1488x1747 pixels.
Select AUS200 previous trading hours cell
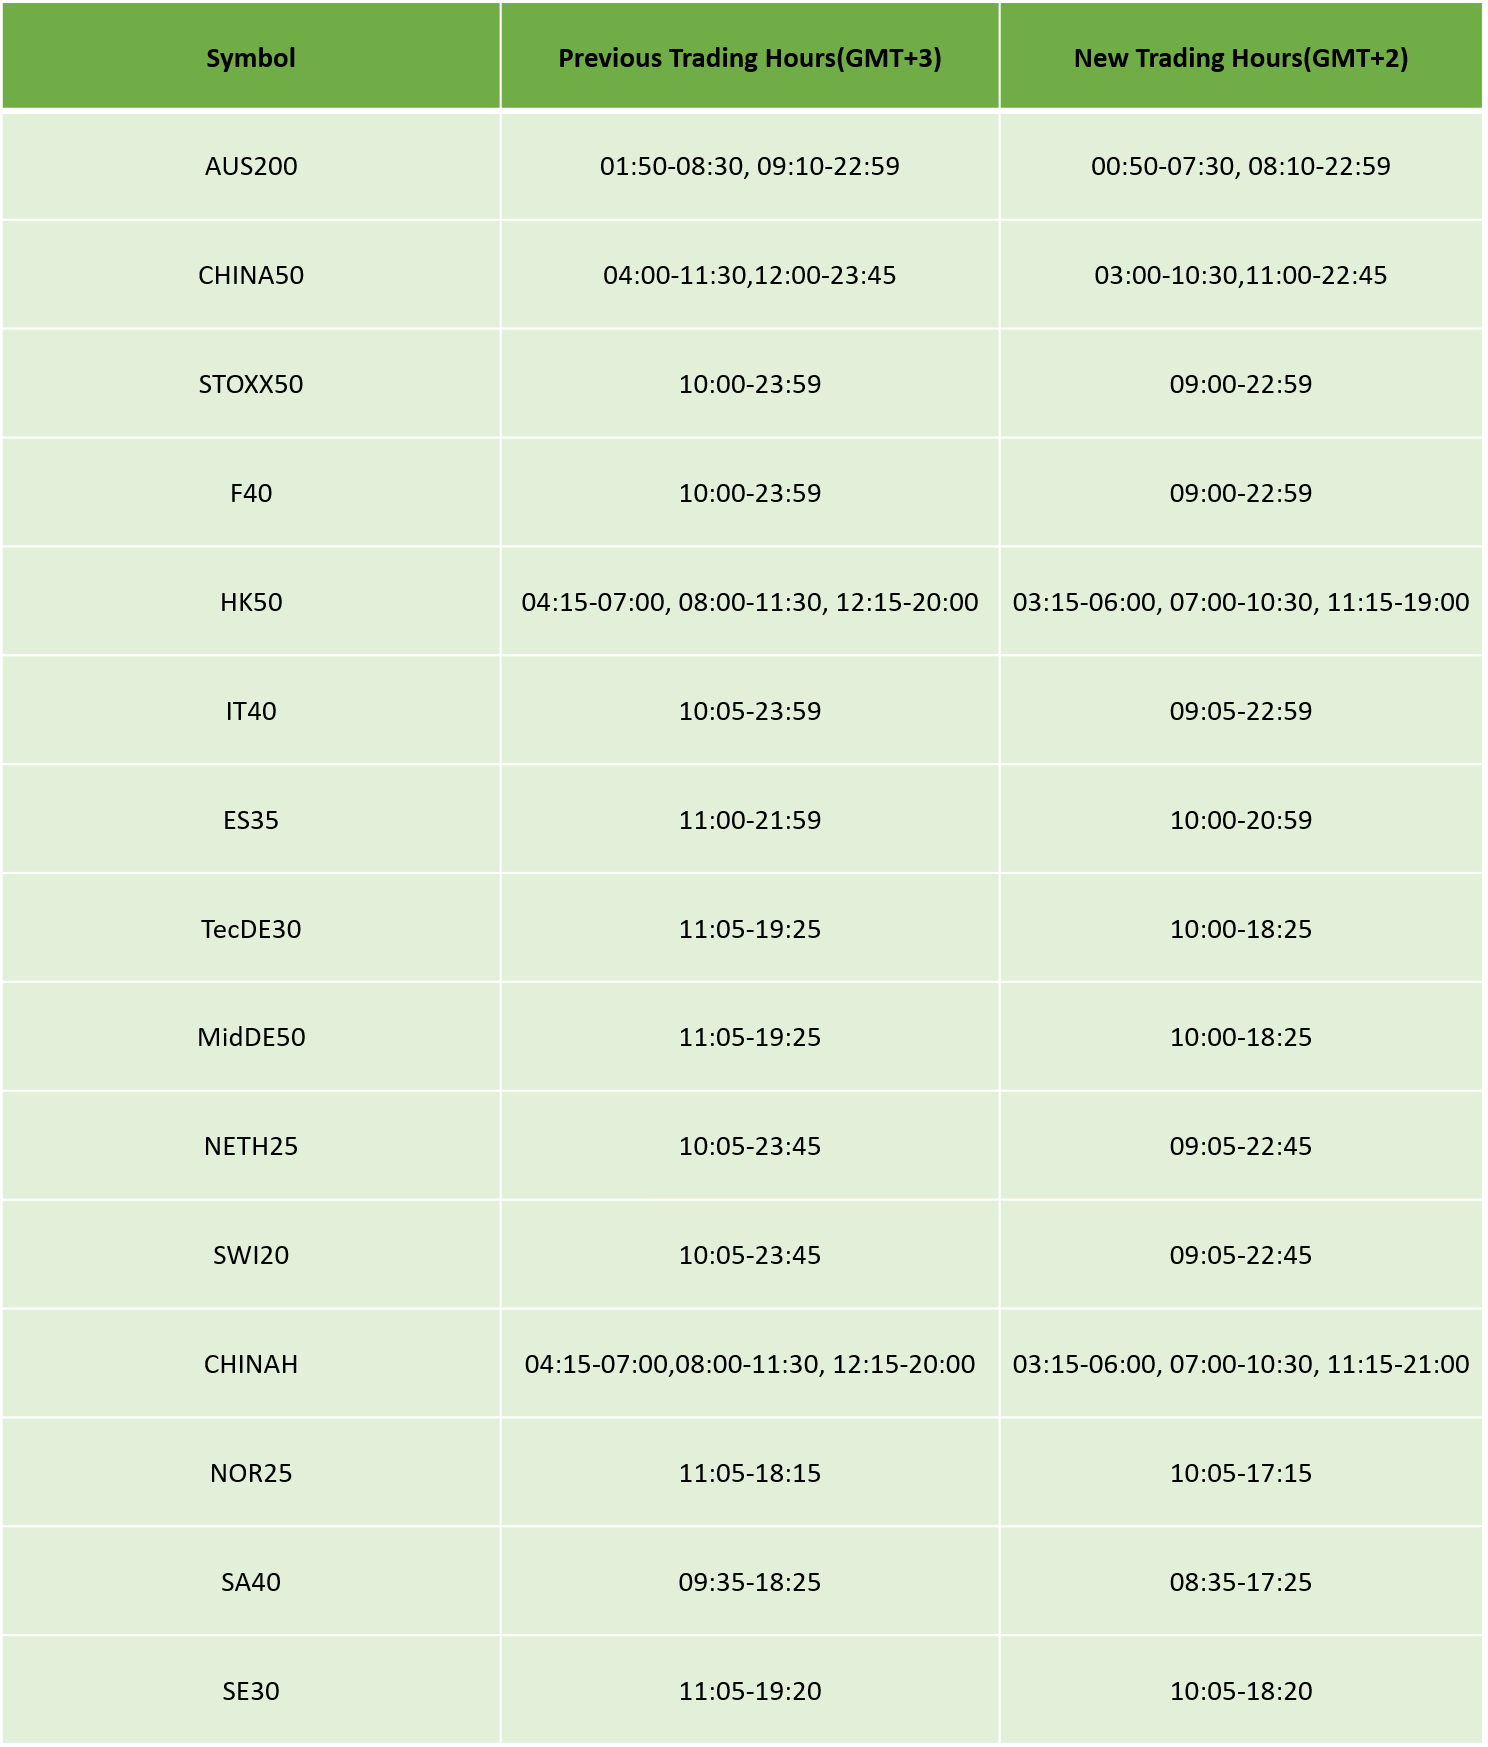pos(750,166)
